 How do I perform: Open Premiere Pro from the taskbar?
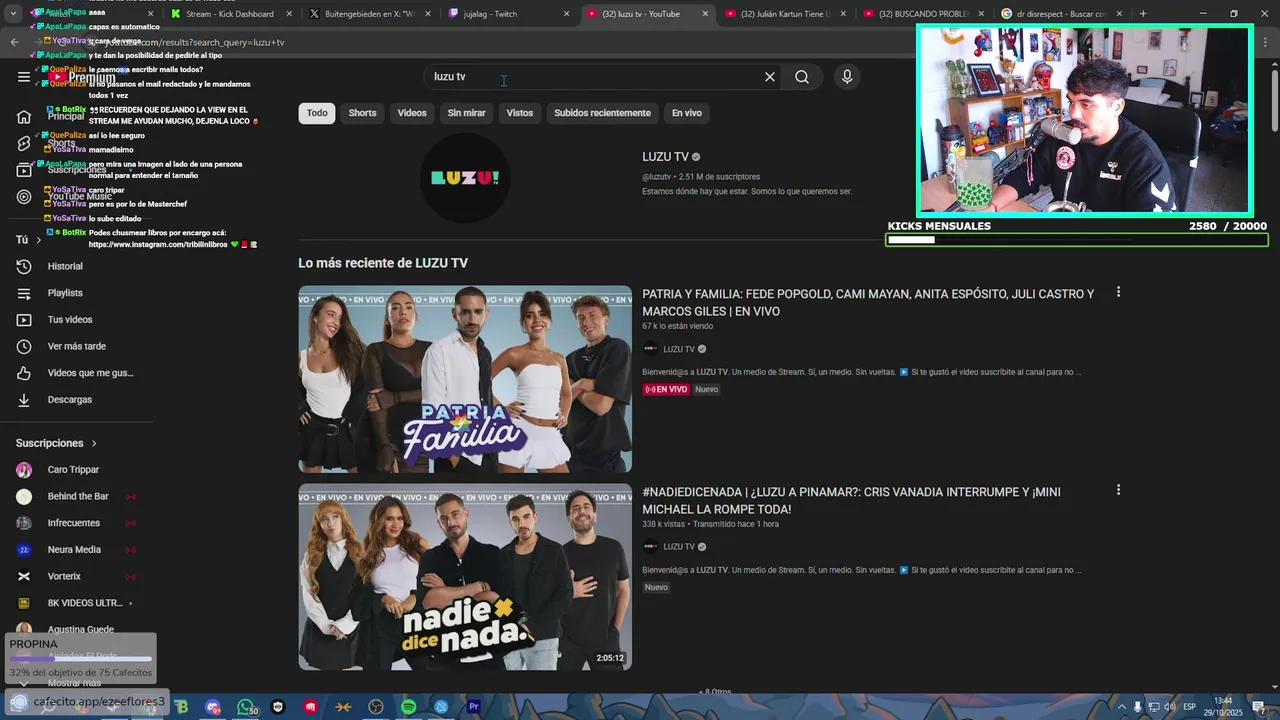click(474, 707)
